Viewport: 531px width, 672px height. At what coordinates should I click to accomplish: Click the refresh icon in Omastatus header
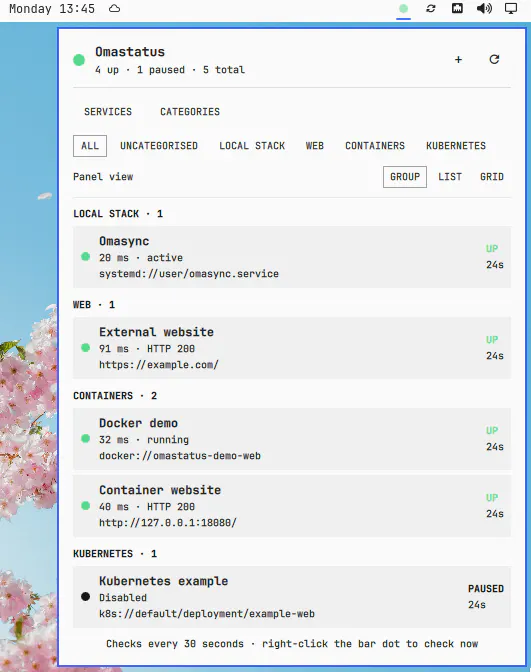point(494,60)
